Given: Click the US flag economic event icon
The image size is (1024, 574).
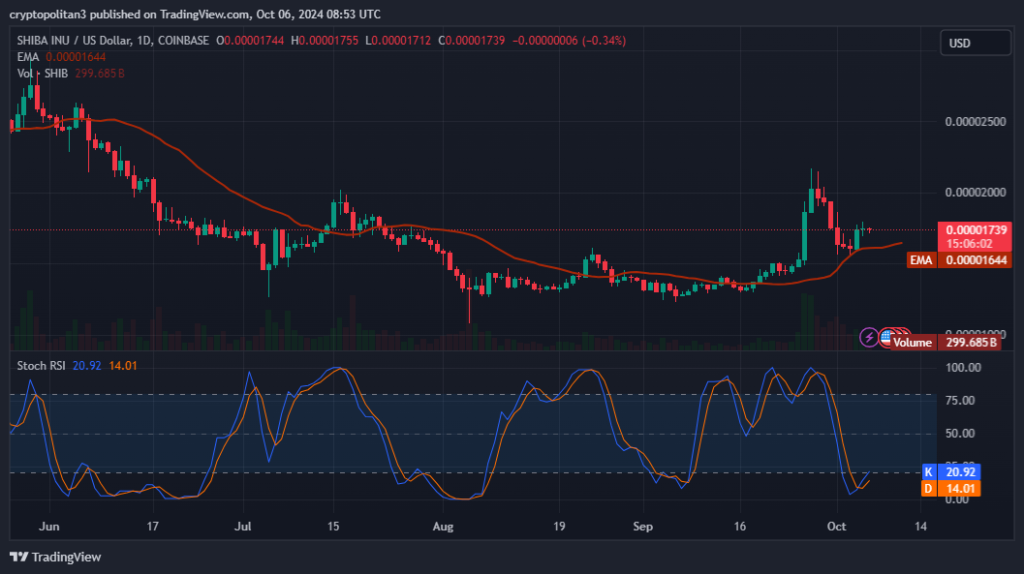Looking at the screenshot, I should pos(887,337).
